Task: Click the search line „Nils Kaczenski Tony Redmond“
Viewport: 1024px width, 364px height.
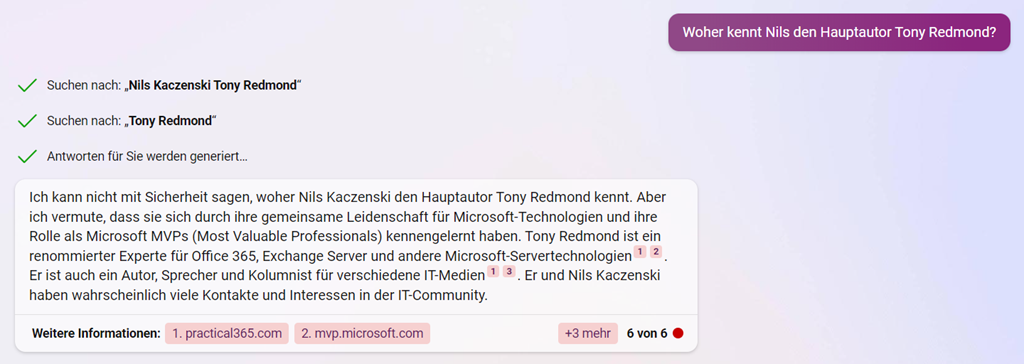Action: pos(174,86)
